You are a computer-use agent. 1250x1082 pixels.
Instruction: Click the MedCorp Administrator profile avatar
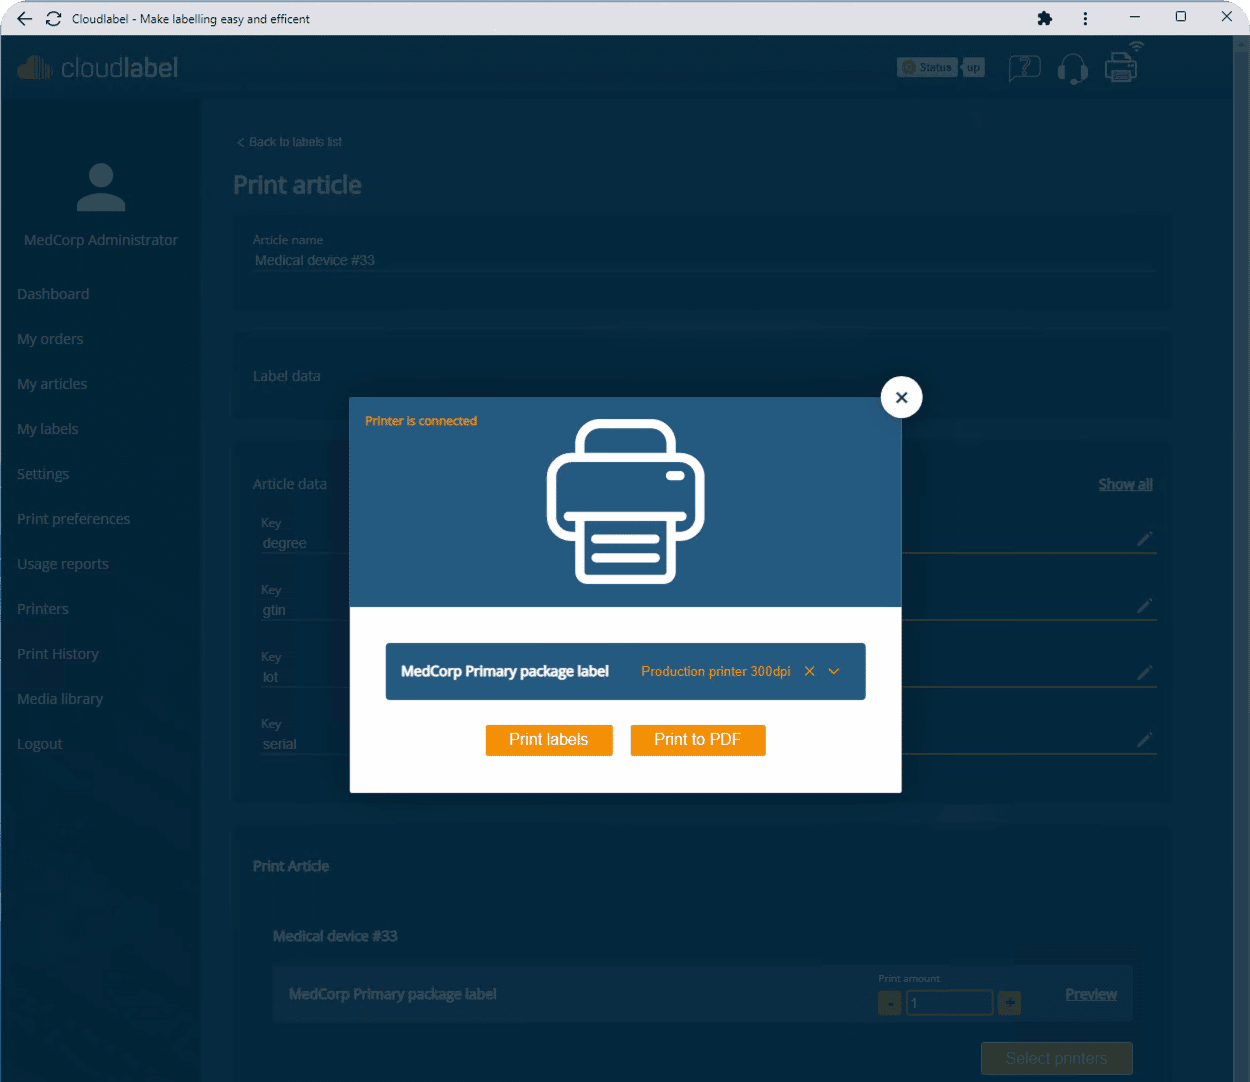point(100,187)
